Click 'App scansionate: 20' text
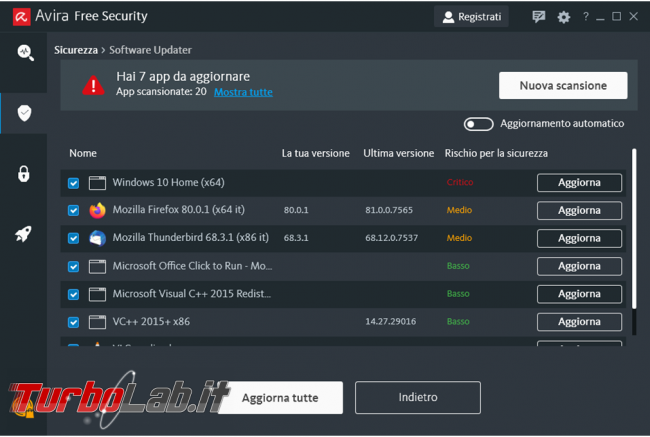This screenshot has width=650, height=437. click(161, 92)
